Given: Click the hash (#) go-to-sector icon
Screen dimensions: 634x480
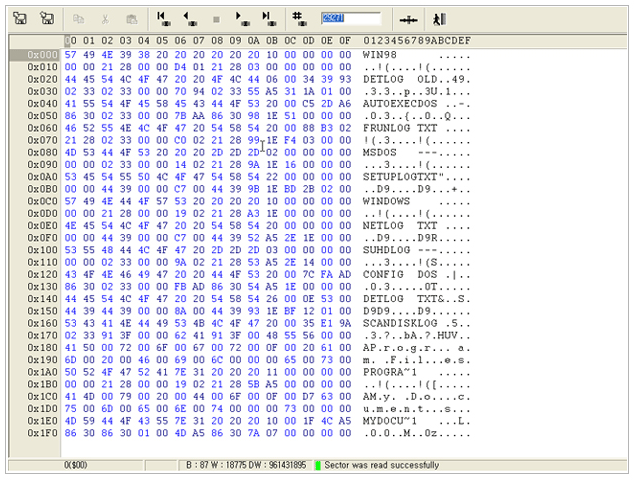Looking at the screenshot, I should 298,18.
